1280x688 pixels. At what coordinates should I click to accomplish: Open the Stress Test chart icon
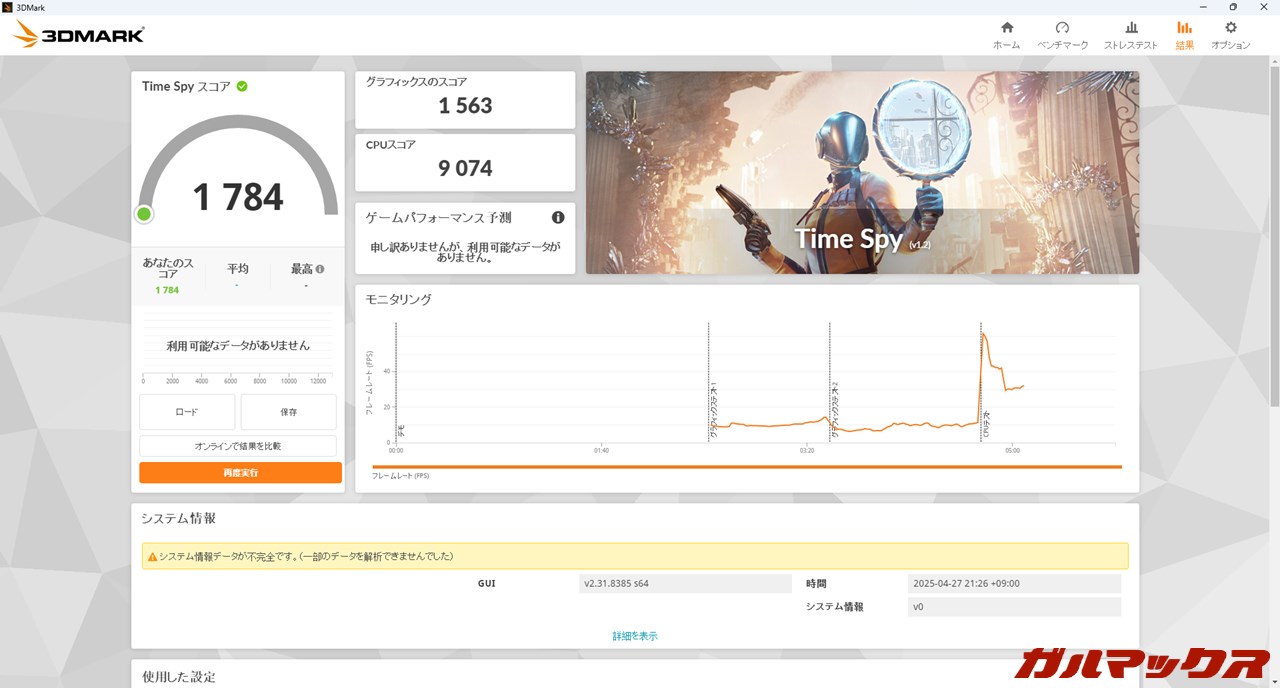click(1130, 28)
